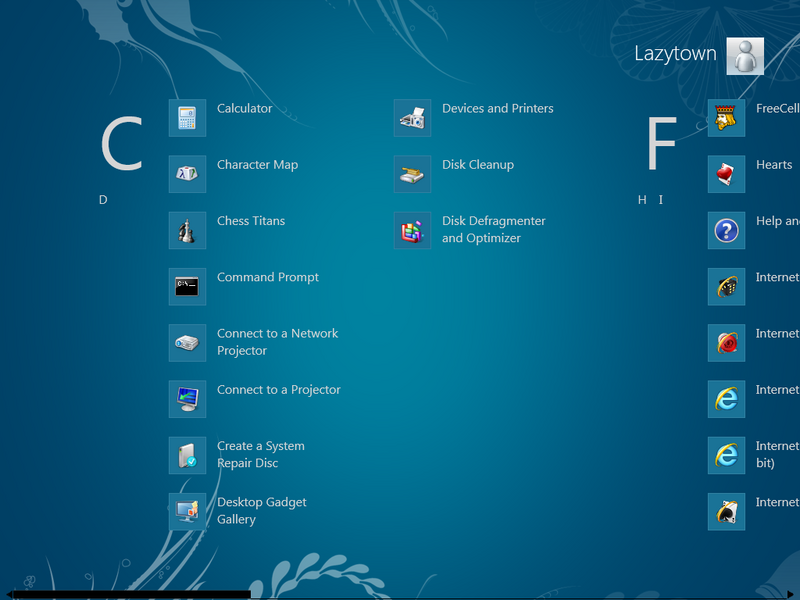
Task: Select the large C group header
Action: click(121, 143)
